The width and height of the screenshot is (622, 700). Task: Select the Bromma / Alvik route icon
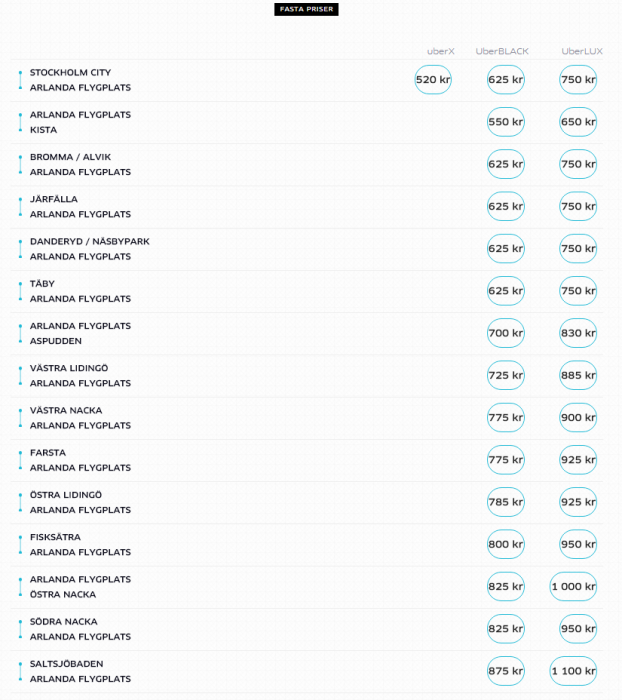(x=20, y=164)
